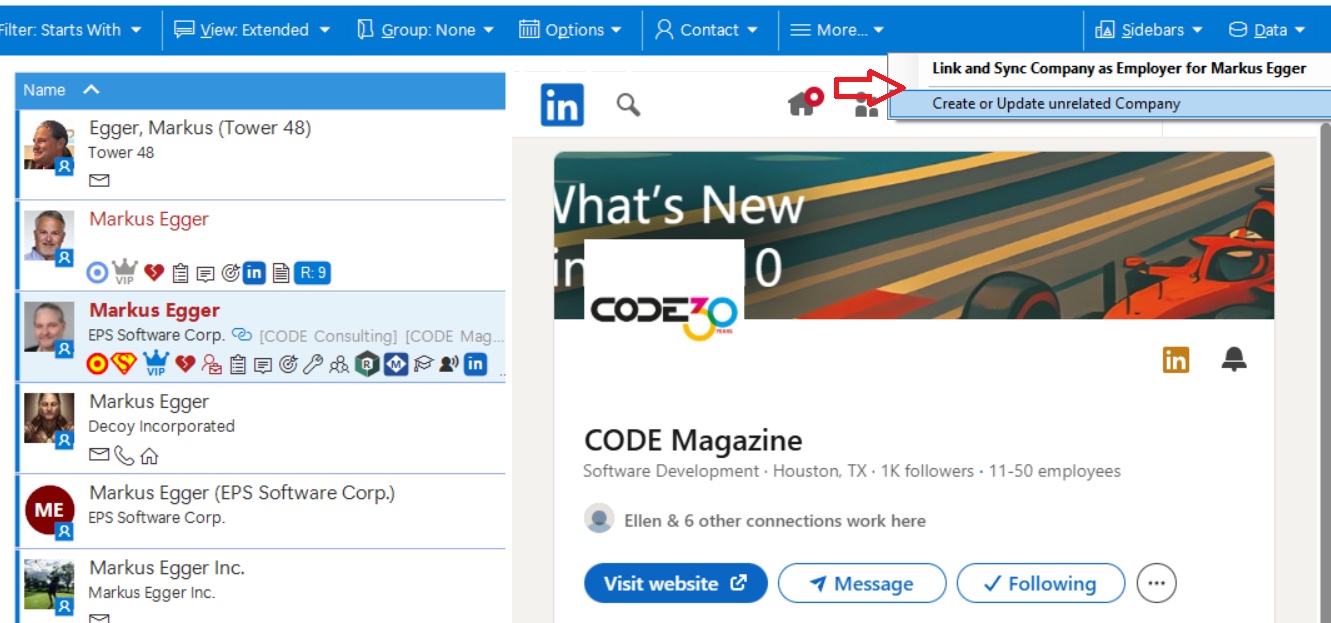Open the Data dropdown menu

(x=1267, y=30)
